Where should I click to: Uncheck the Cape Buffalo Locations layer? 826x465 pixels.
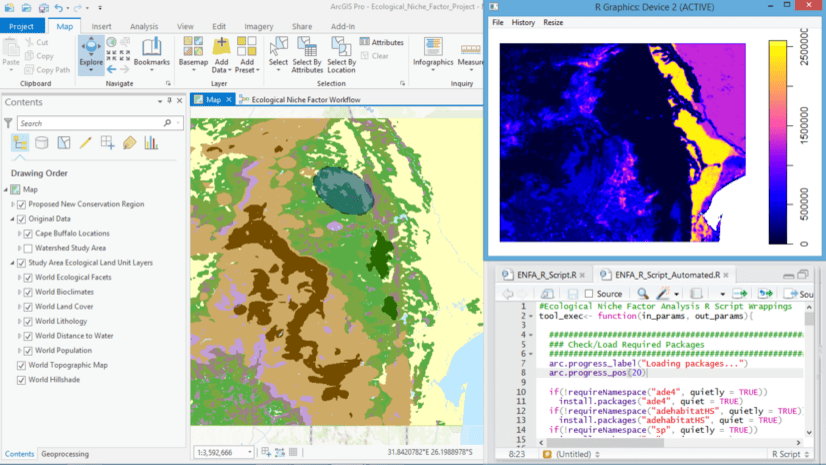click(28, 233)
